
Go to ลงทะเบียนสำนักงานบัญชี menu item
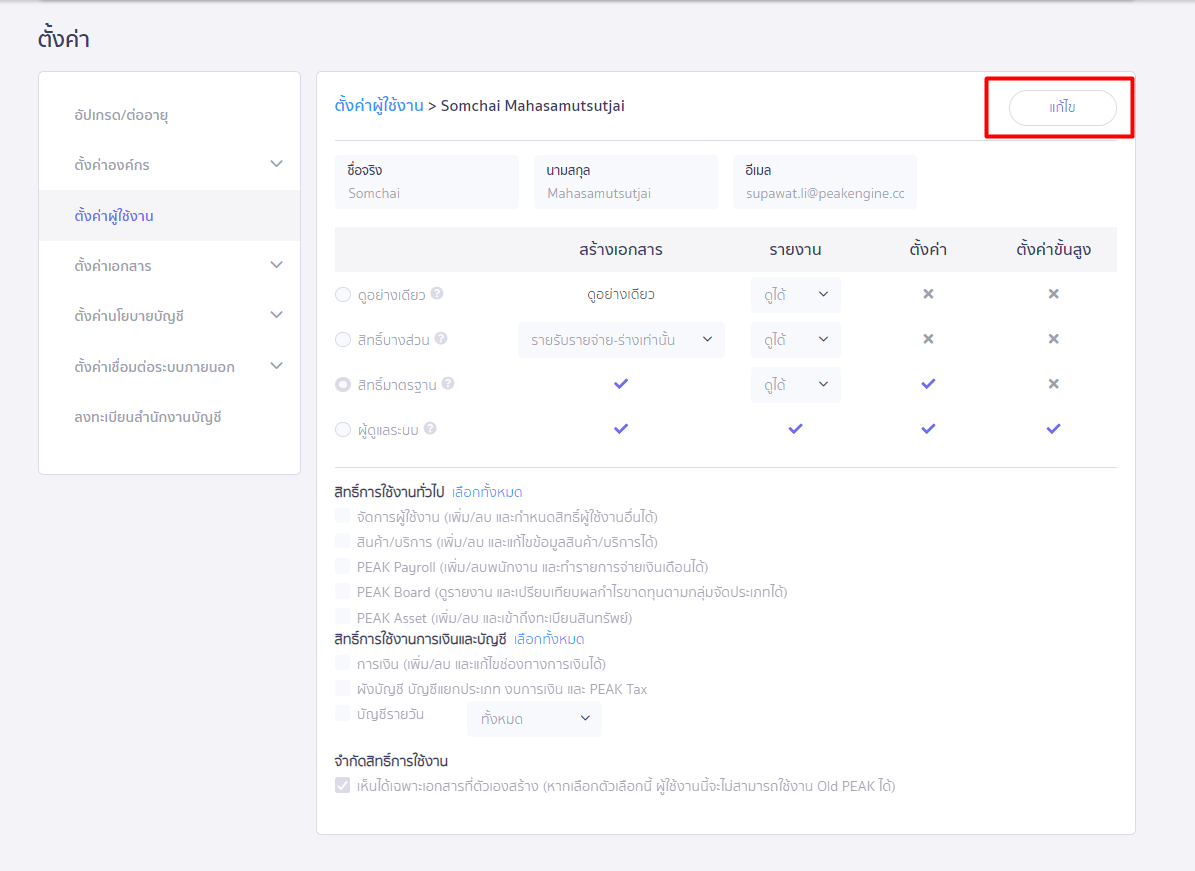click(148, 417)
